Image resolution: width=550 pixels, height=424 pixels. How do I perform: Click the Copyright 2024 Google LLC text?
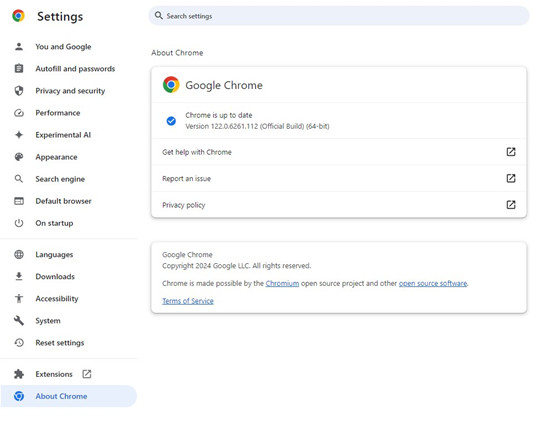point(236,266)
